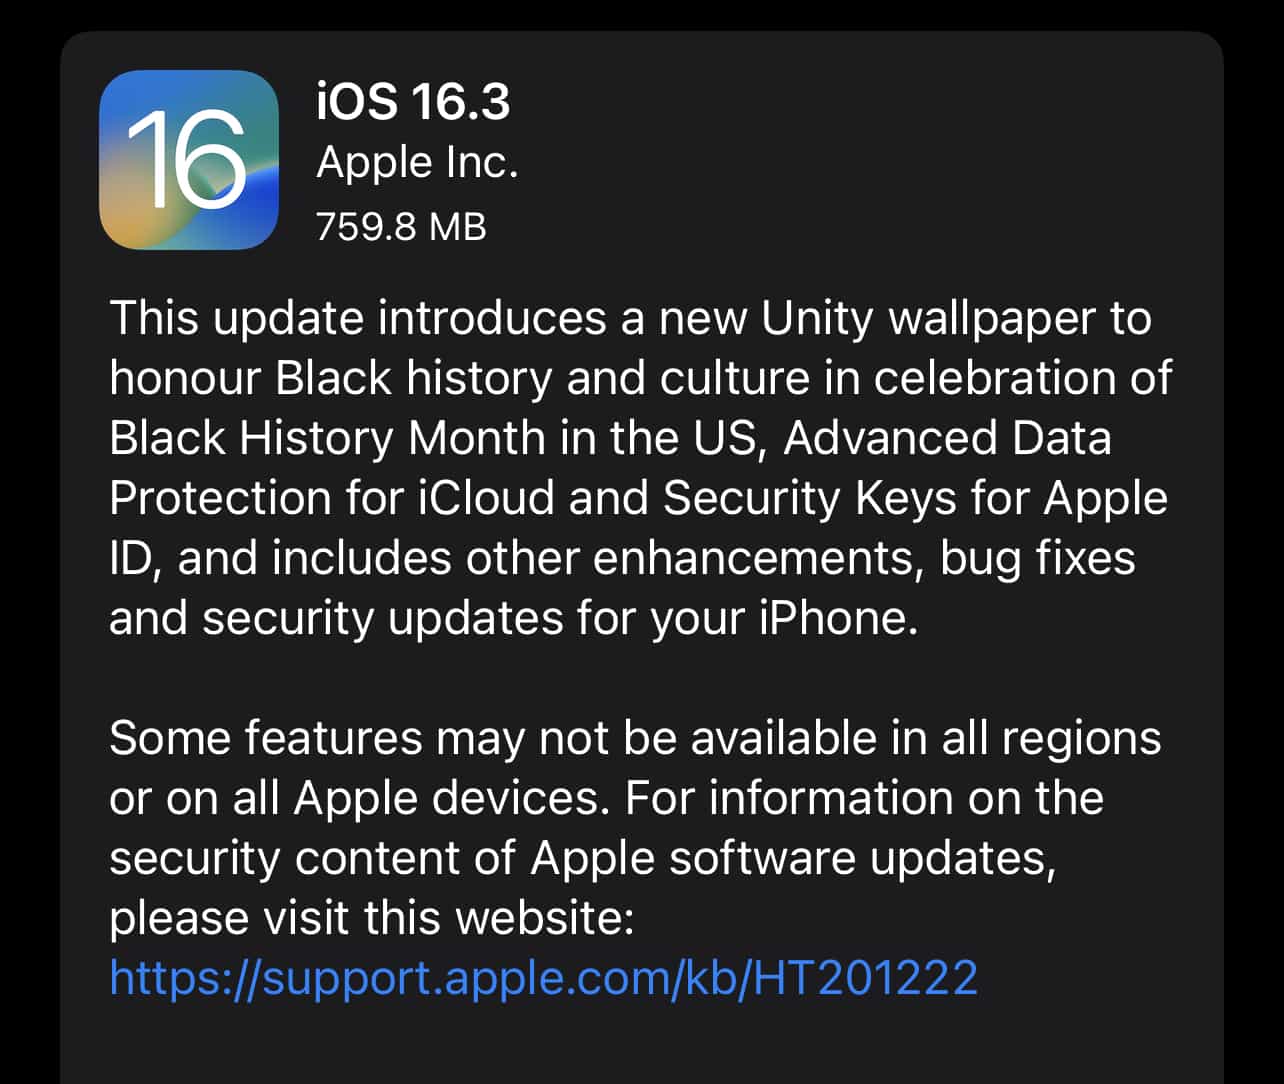Tap 'This update introduces' opening line

pyautogui.click(x=372, y=319)
